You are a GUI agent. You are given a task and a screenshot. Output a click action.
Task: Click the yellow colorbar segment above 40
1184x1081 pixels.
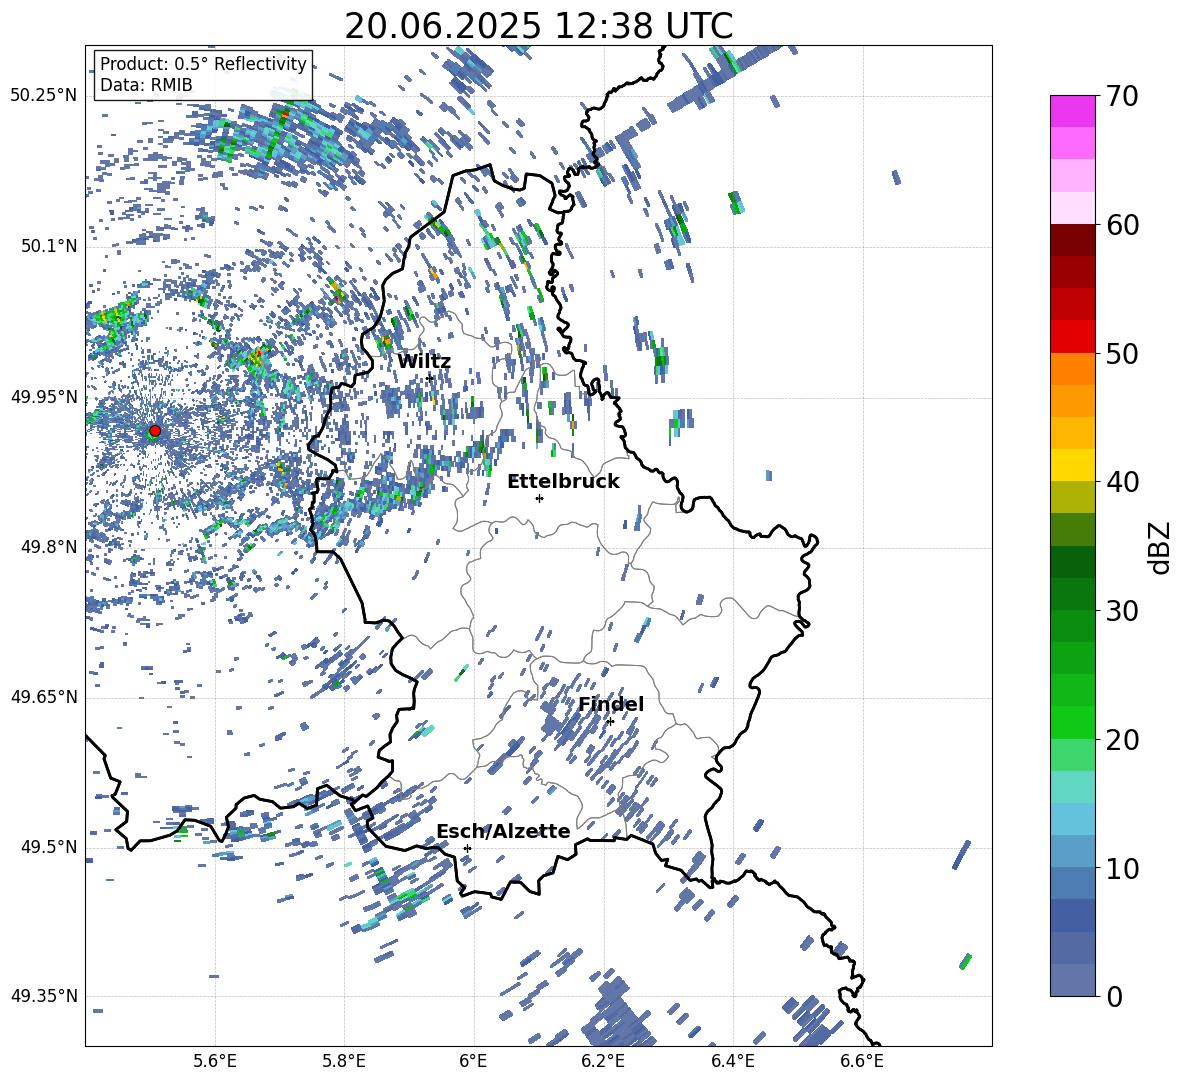tap(1072, 464)
